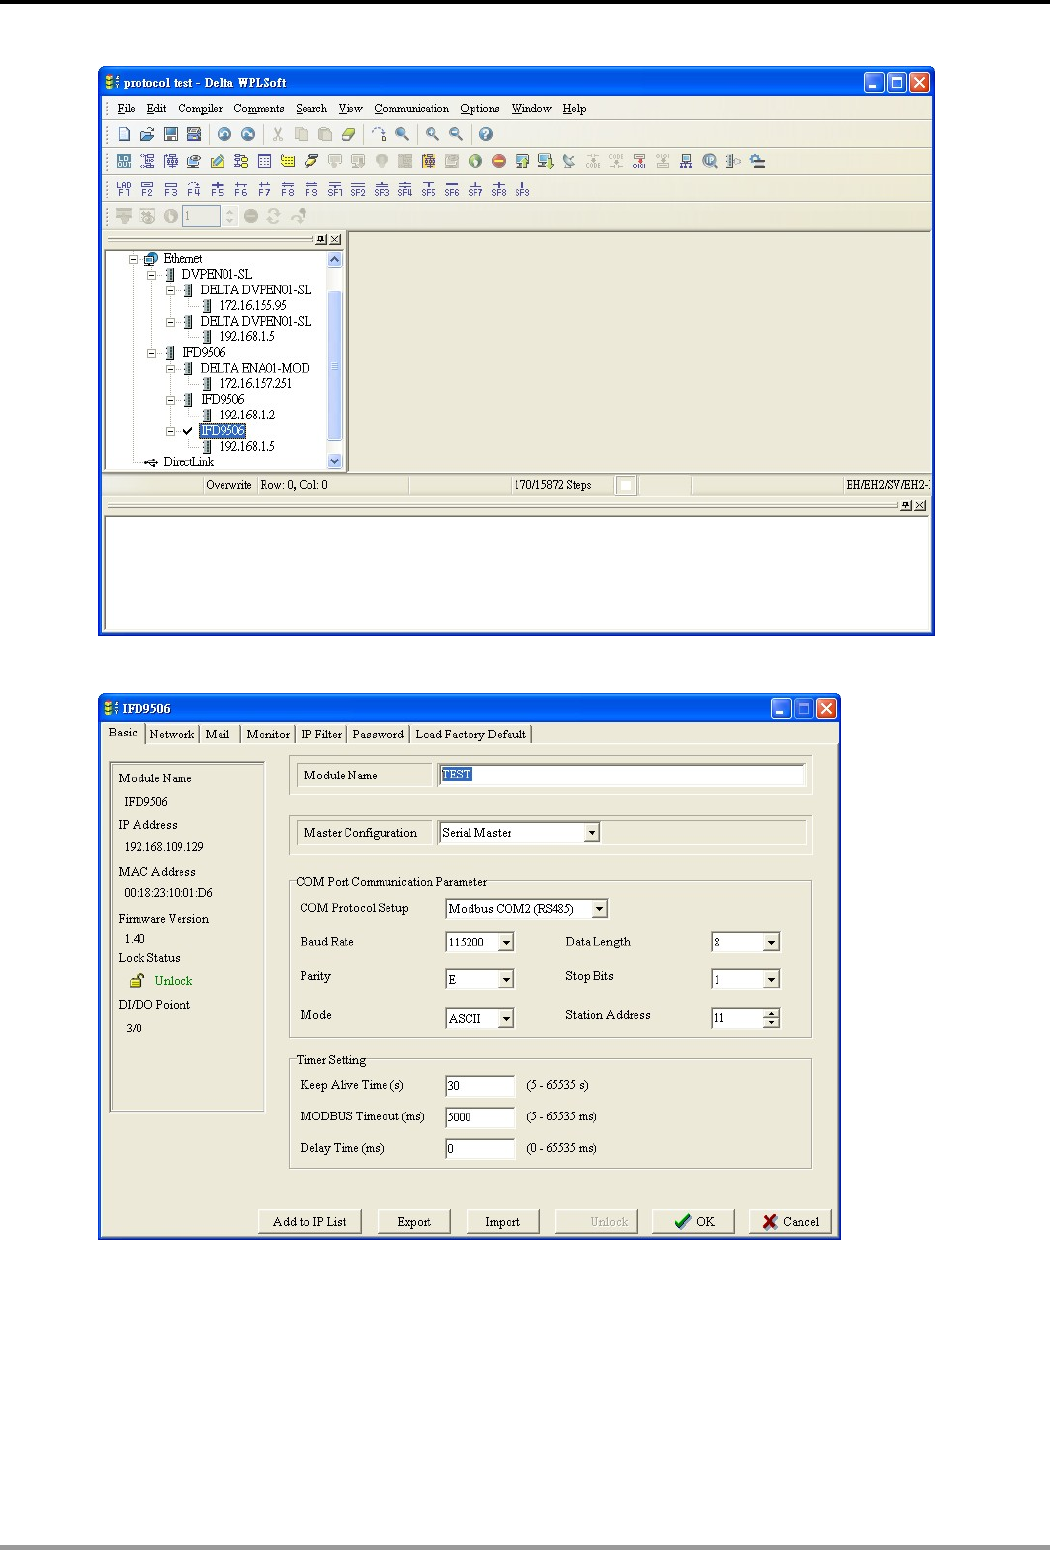
Task: Open the Mode dropdown showing ASCII
Action: point(506,1019)
